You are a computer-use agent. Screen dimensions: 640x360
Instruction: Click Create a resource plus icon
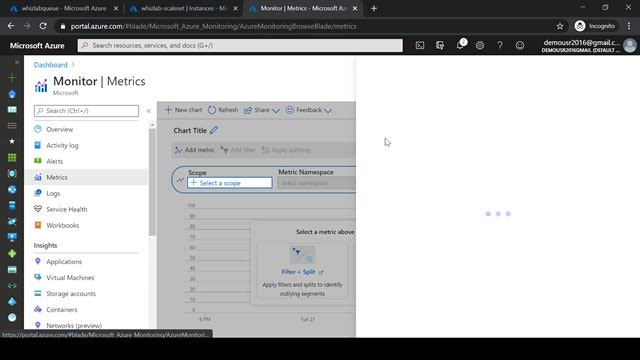click(12, 78)
